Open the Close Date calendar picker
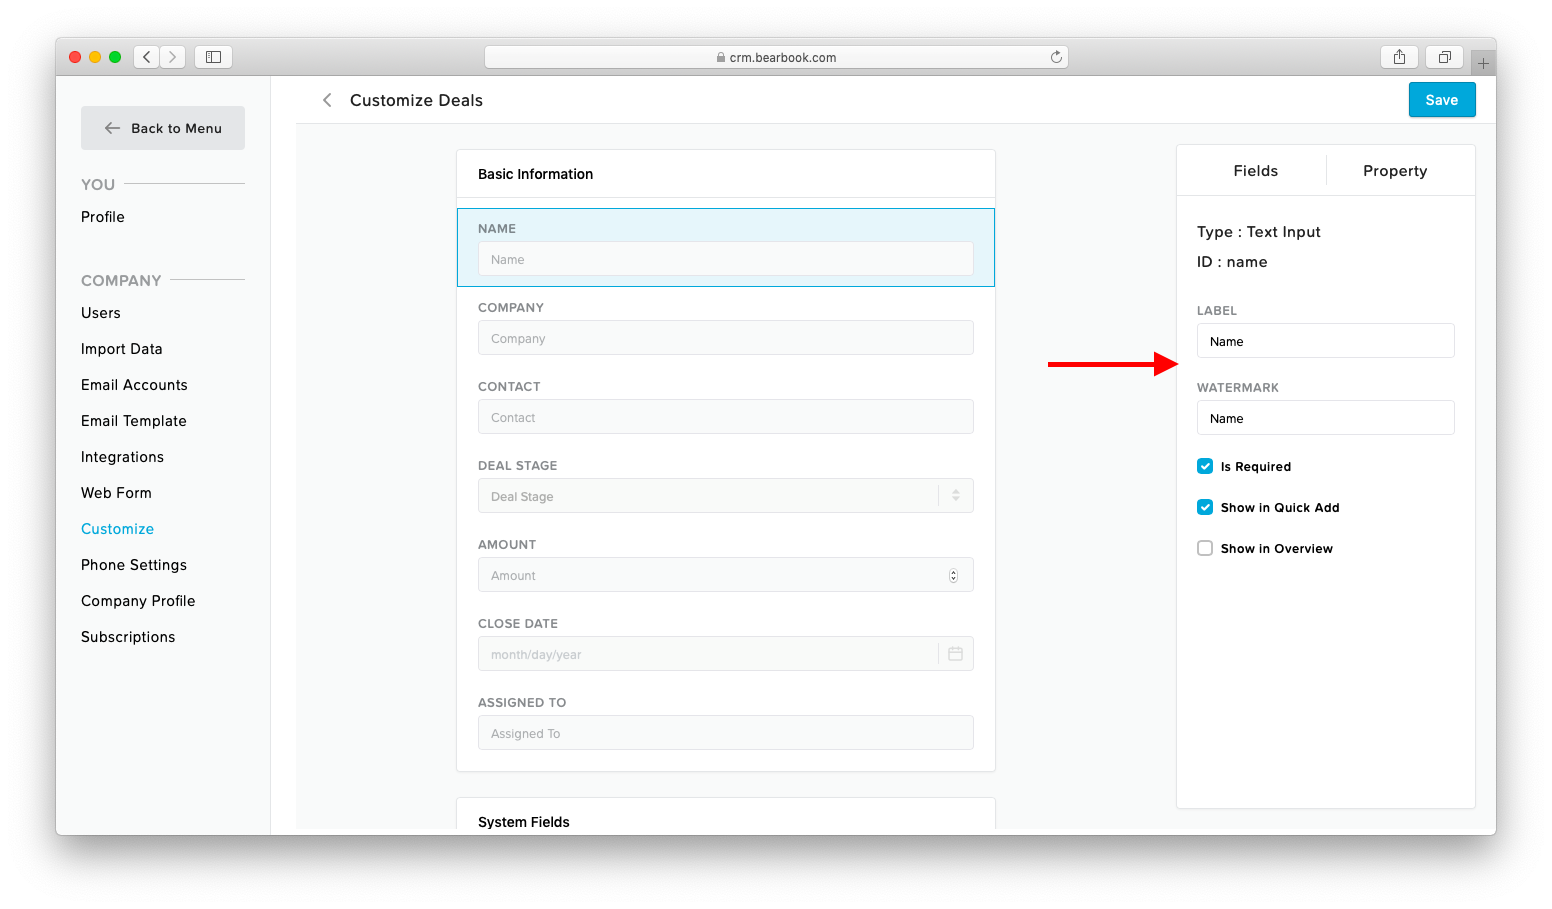The image size is (1552, 909). pyautogui.click(x=955, y=654)
